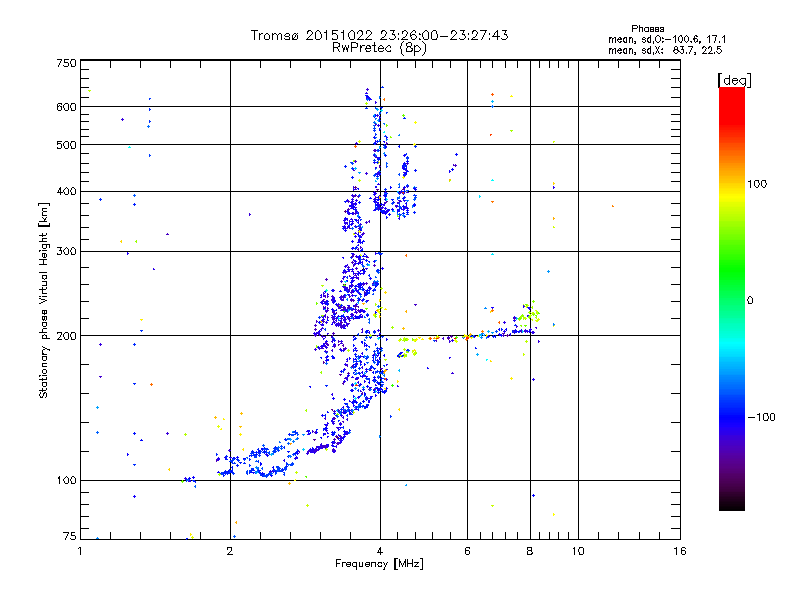Screen dimensions: 800x600
Task: Click the x-axis tick label '8'
Action: tap(530, 551)
